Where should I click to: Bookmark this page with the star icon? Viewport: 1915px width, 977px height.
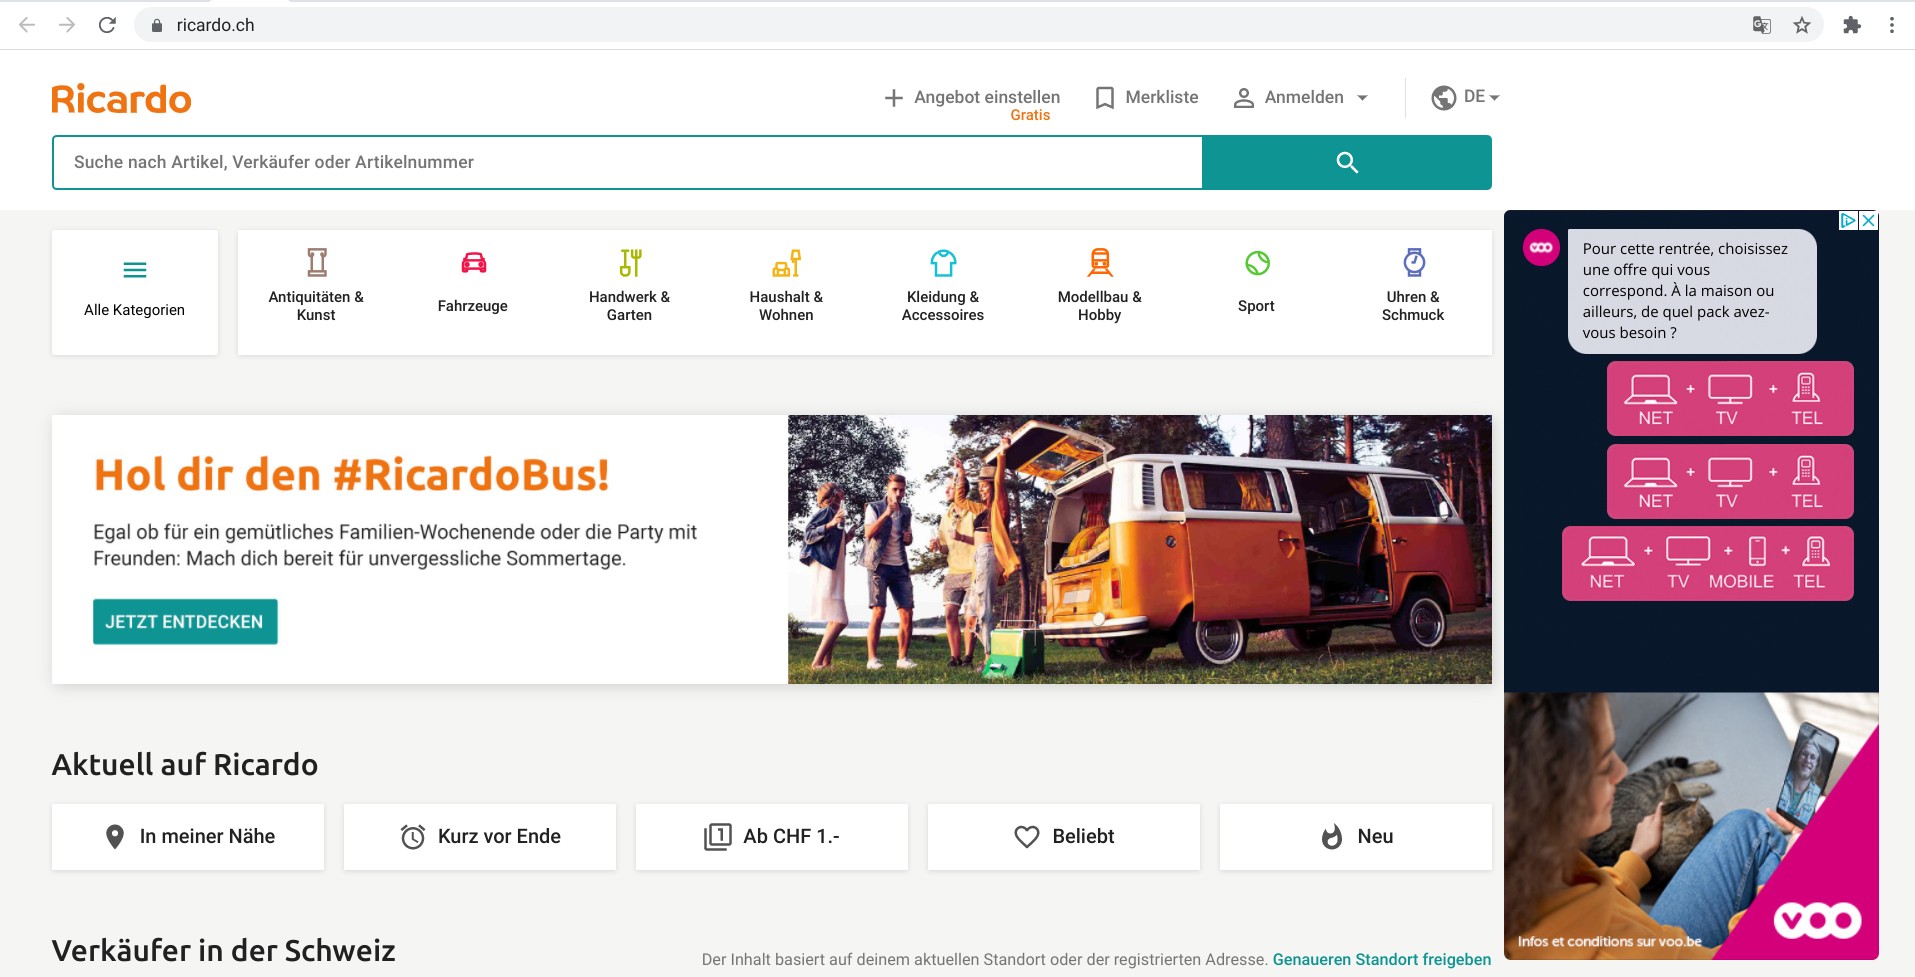pyautogui.click(x=1801, y=25)
